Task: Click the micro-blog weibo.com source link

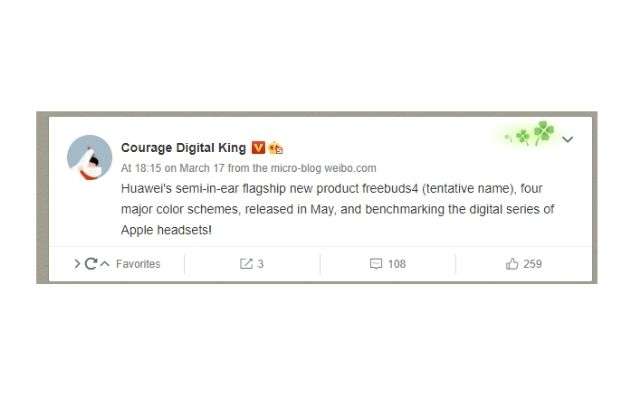Action: pyautogui.click(x=323, y=168)
